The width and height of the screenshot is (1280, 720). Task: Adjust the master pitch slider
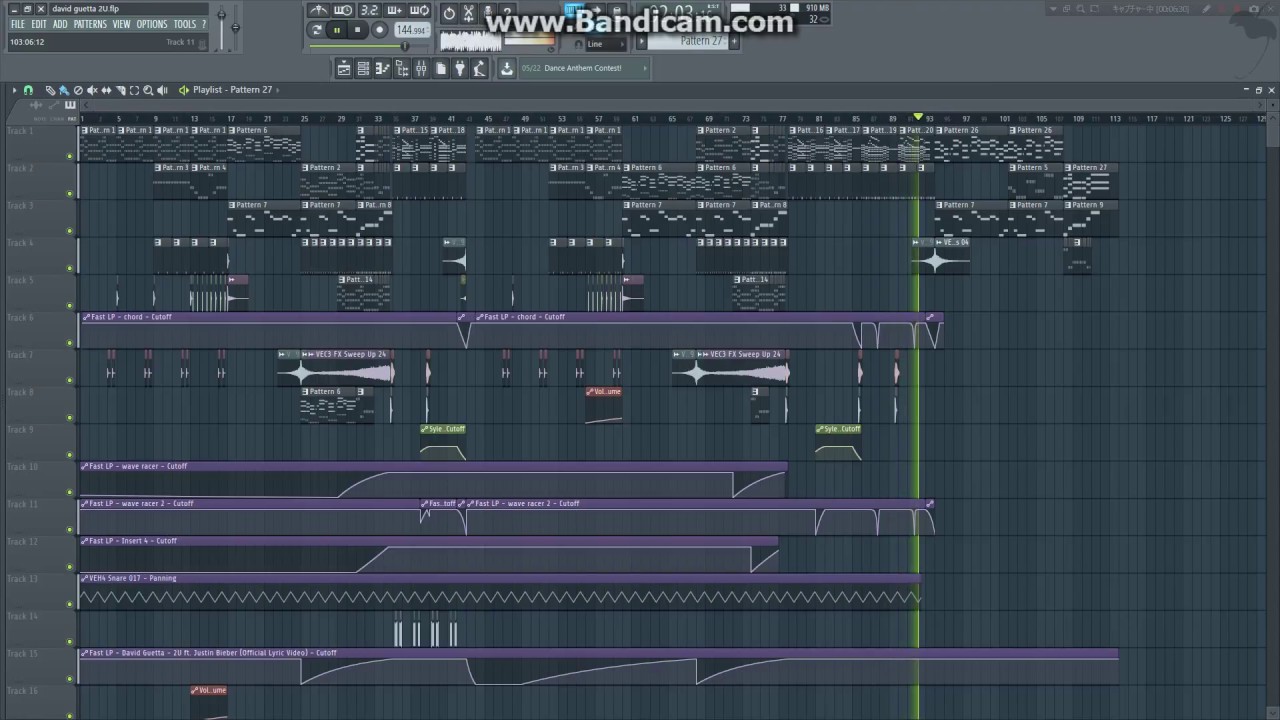(x=236, y=28)
